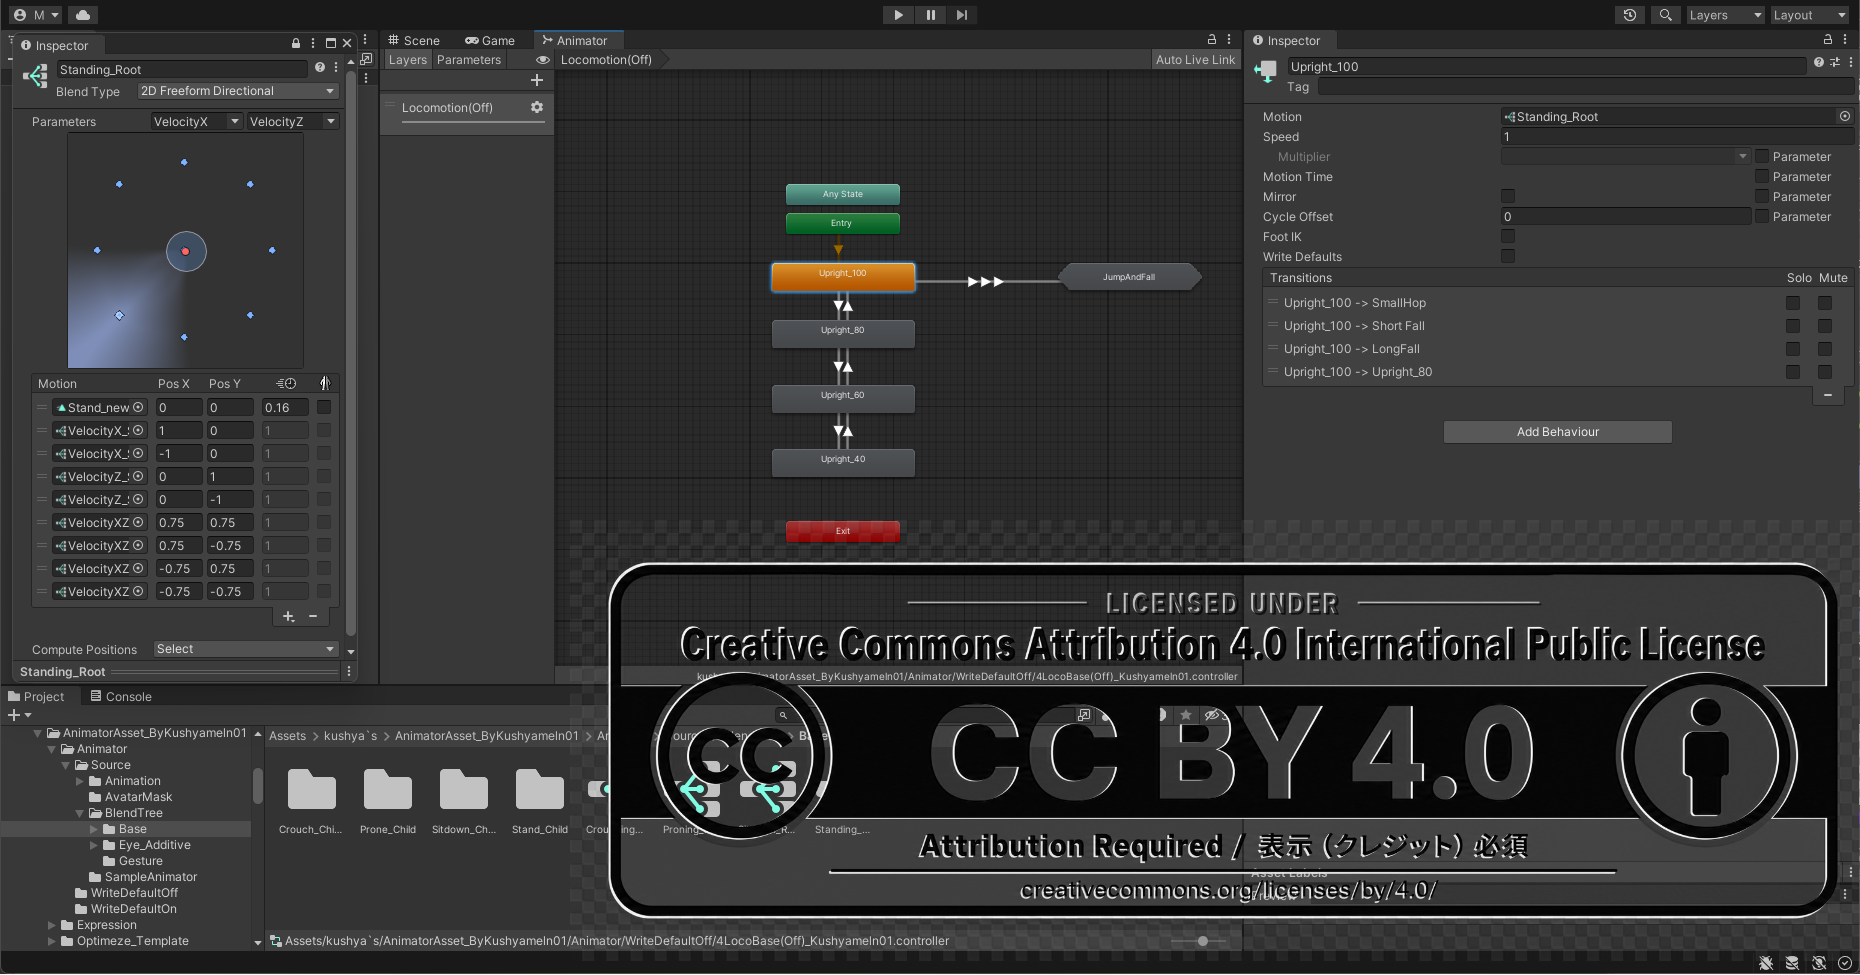Open the Compute Positions Select dropdown

246,649
